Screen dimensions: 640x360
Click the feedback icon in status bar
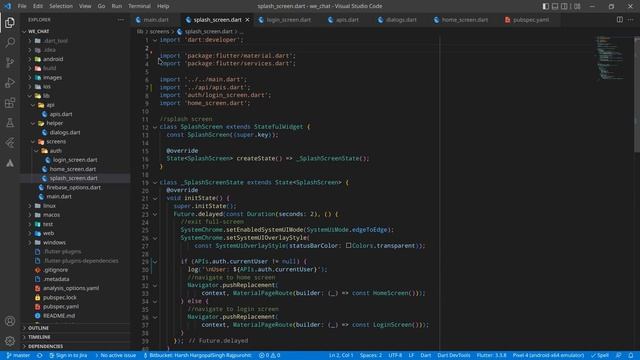[x=619, y=356]
